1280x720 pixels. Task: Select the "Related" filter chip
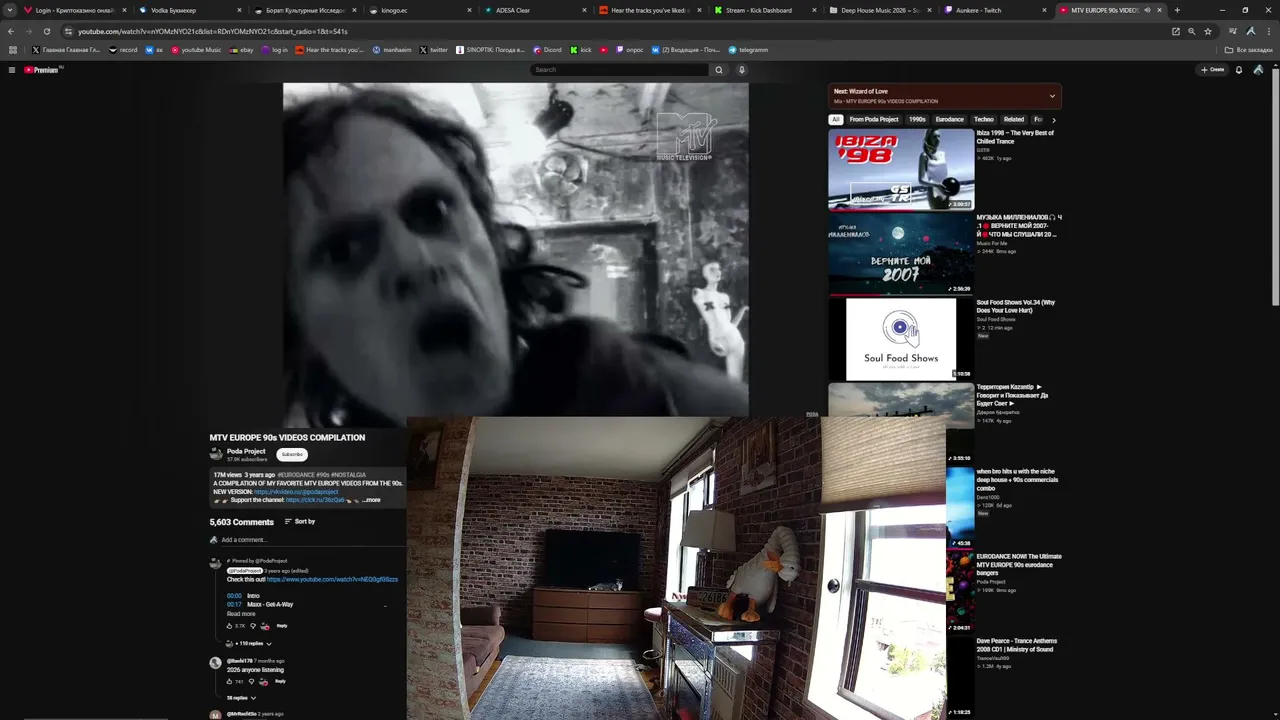1014,120
